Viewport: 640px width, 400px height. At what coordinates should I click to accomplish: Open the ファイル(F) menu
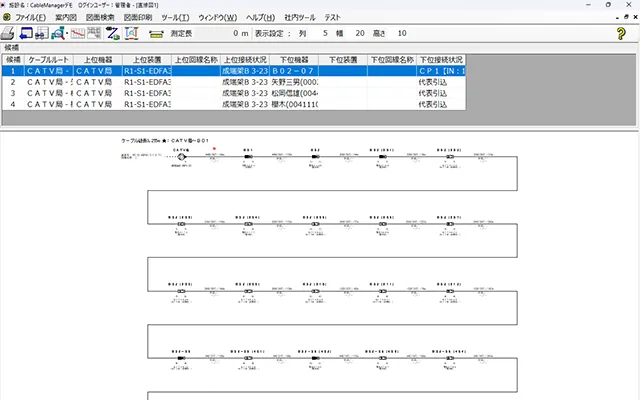(31, 18)
